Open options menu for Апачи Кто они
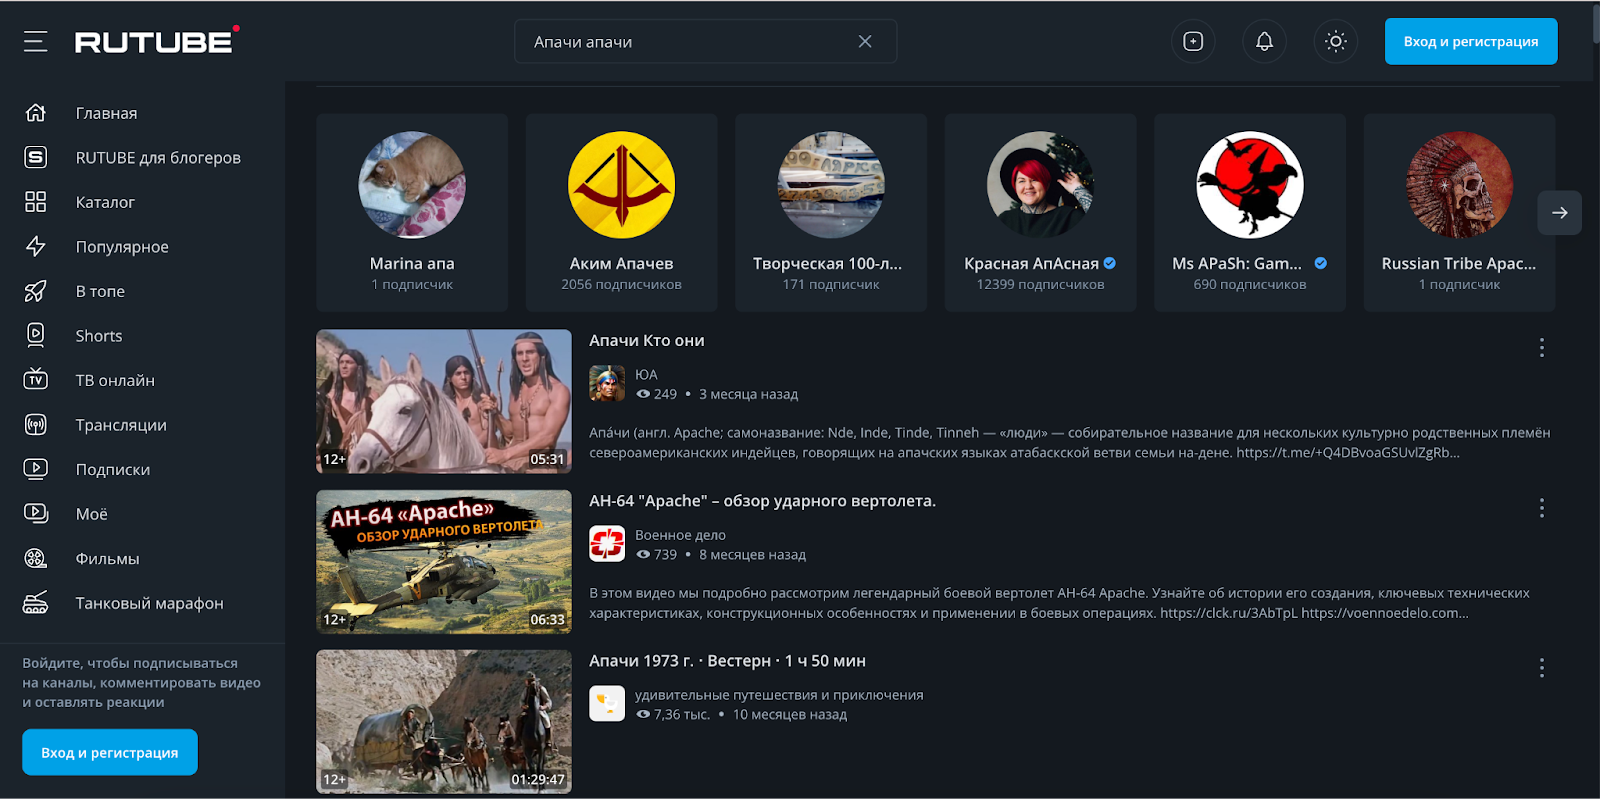Screen dimensions: 1600x799 click(1541, 347)
